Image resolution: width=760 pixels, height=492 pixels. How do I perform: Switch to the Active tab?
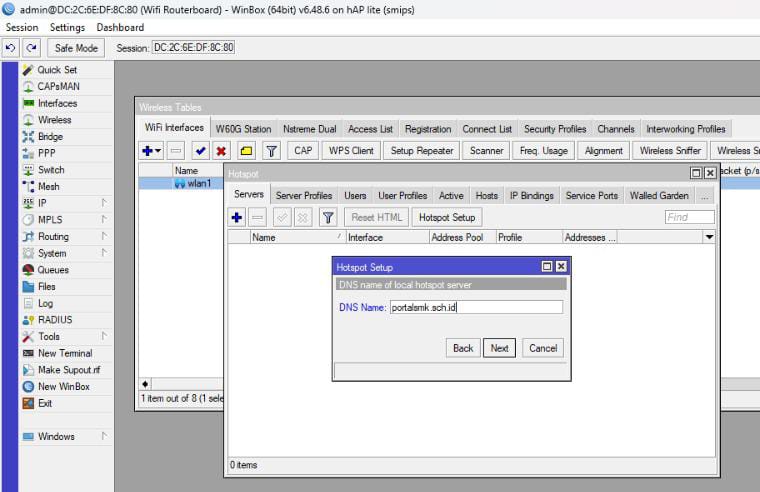pyautogui.click(x=451, y=196)
